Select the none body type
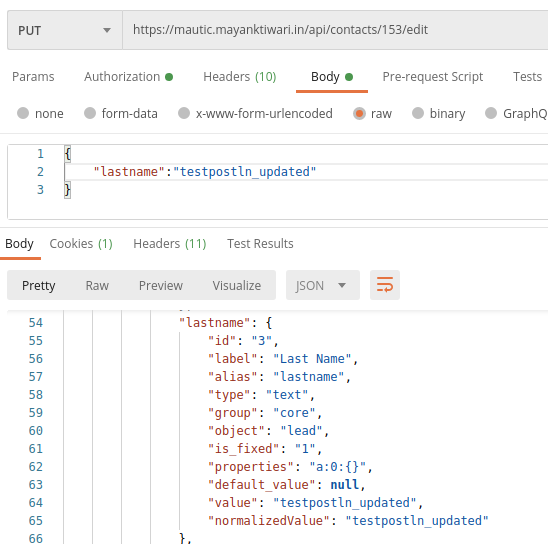The height and width of the screenshot is (544, 548). (40, 114)
